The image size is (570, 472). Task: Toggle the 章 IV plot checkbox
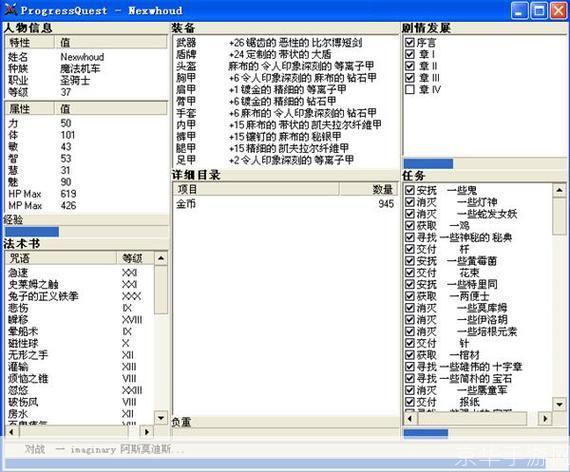click(x=410, y=89)
